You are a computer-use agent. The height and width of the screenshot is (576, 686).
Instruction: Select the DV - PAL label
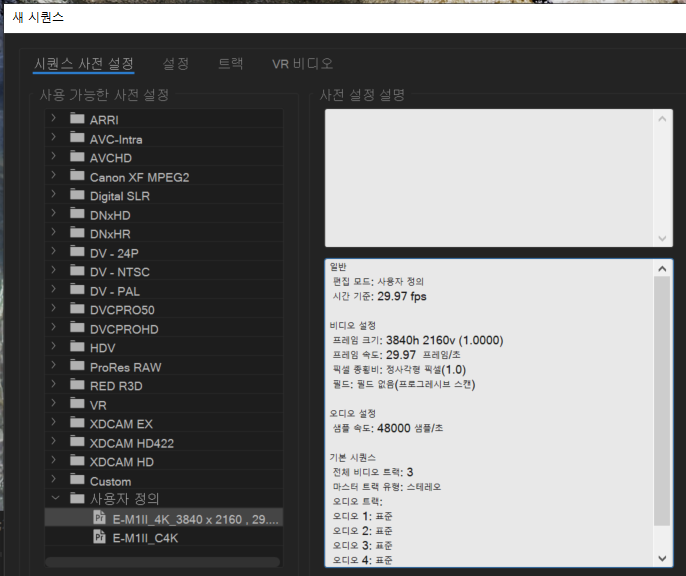coord(115,291)
